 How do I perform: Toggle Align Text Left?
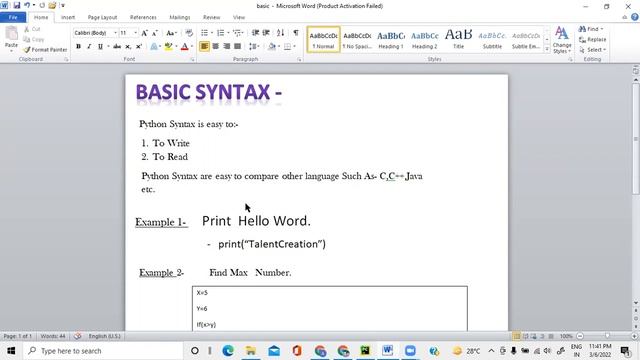click(x=204, y=46)
